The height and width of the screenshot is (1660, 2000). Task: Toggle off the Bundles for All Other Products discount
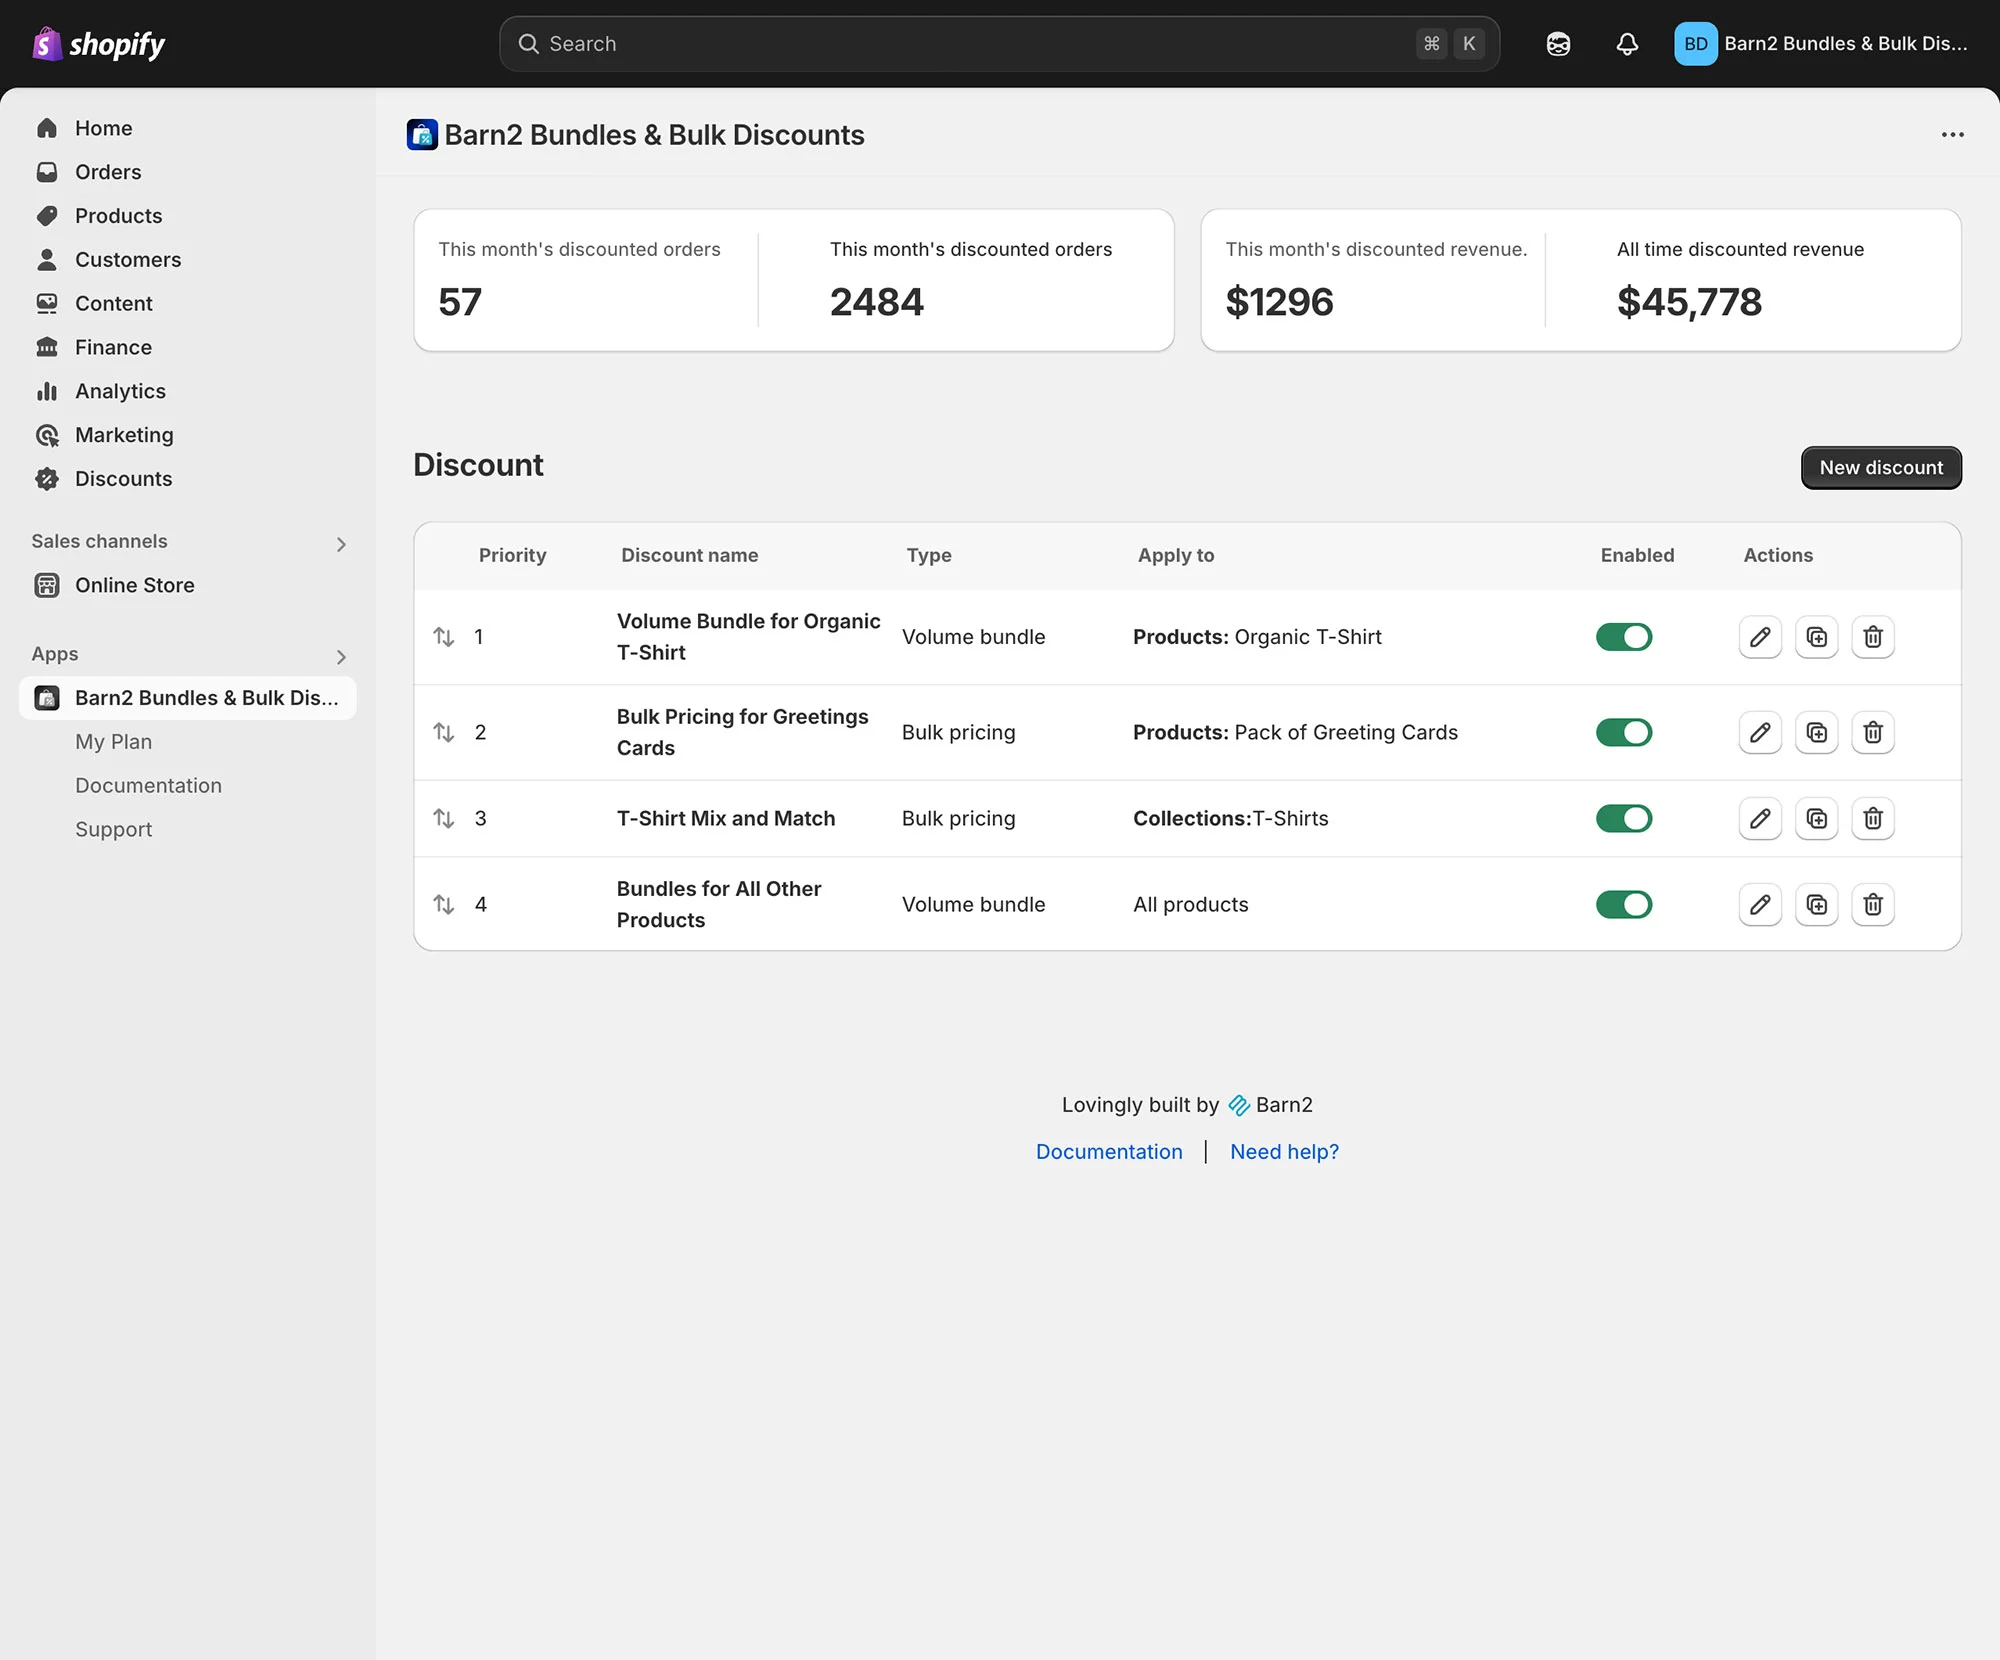1623,905
